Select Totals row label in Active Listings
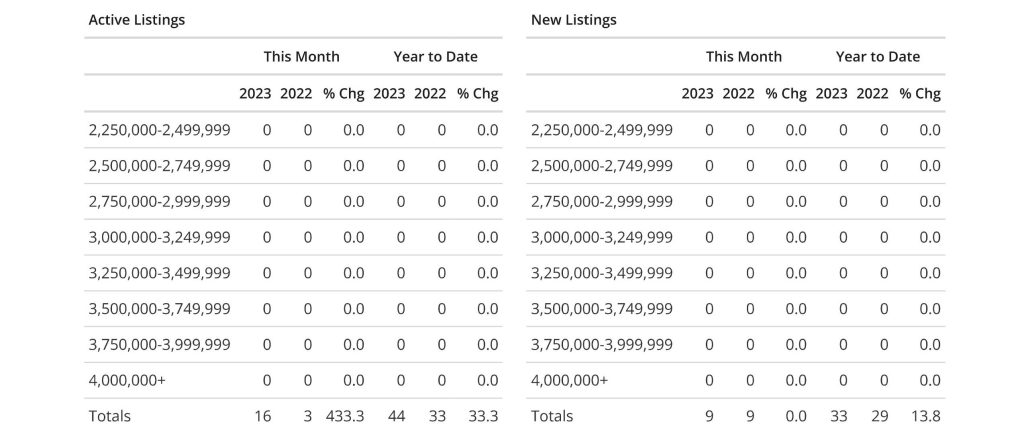Viewport: 1024px width, 445px height. pyautogui.click(x=110, y=416)
